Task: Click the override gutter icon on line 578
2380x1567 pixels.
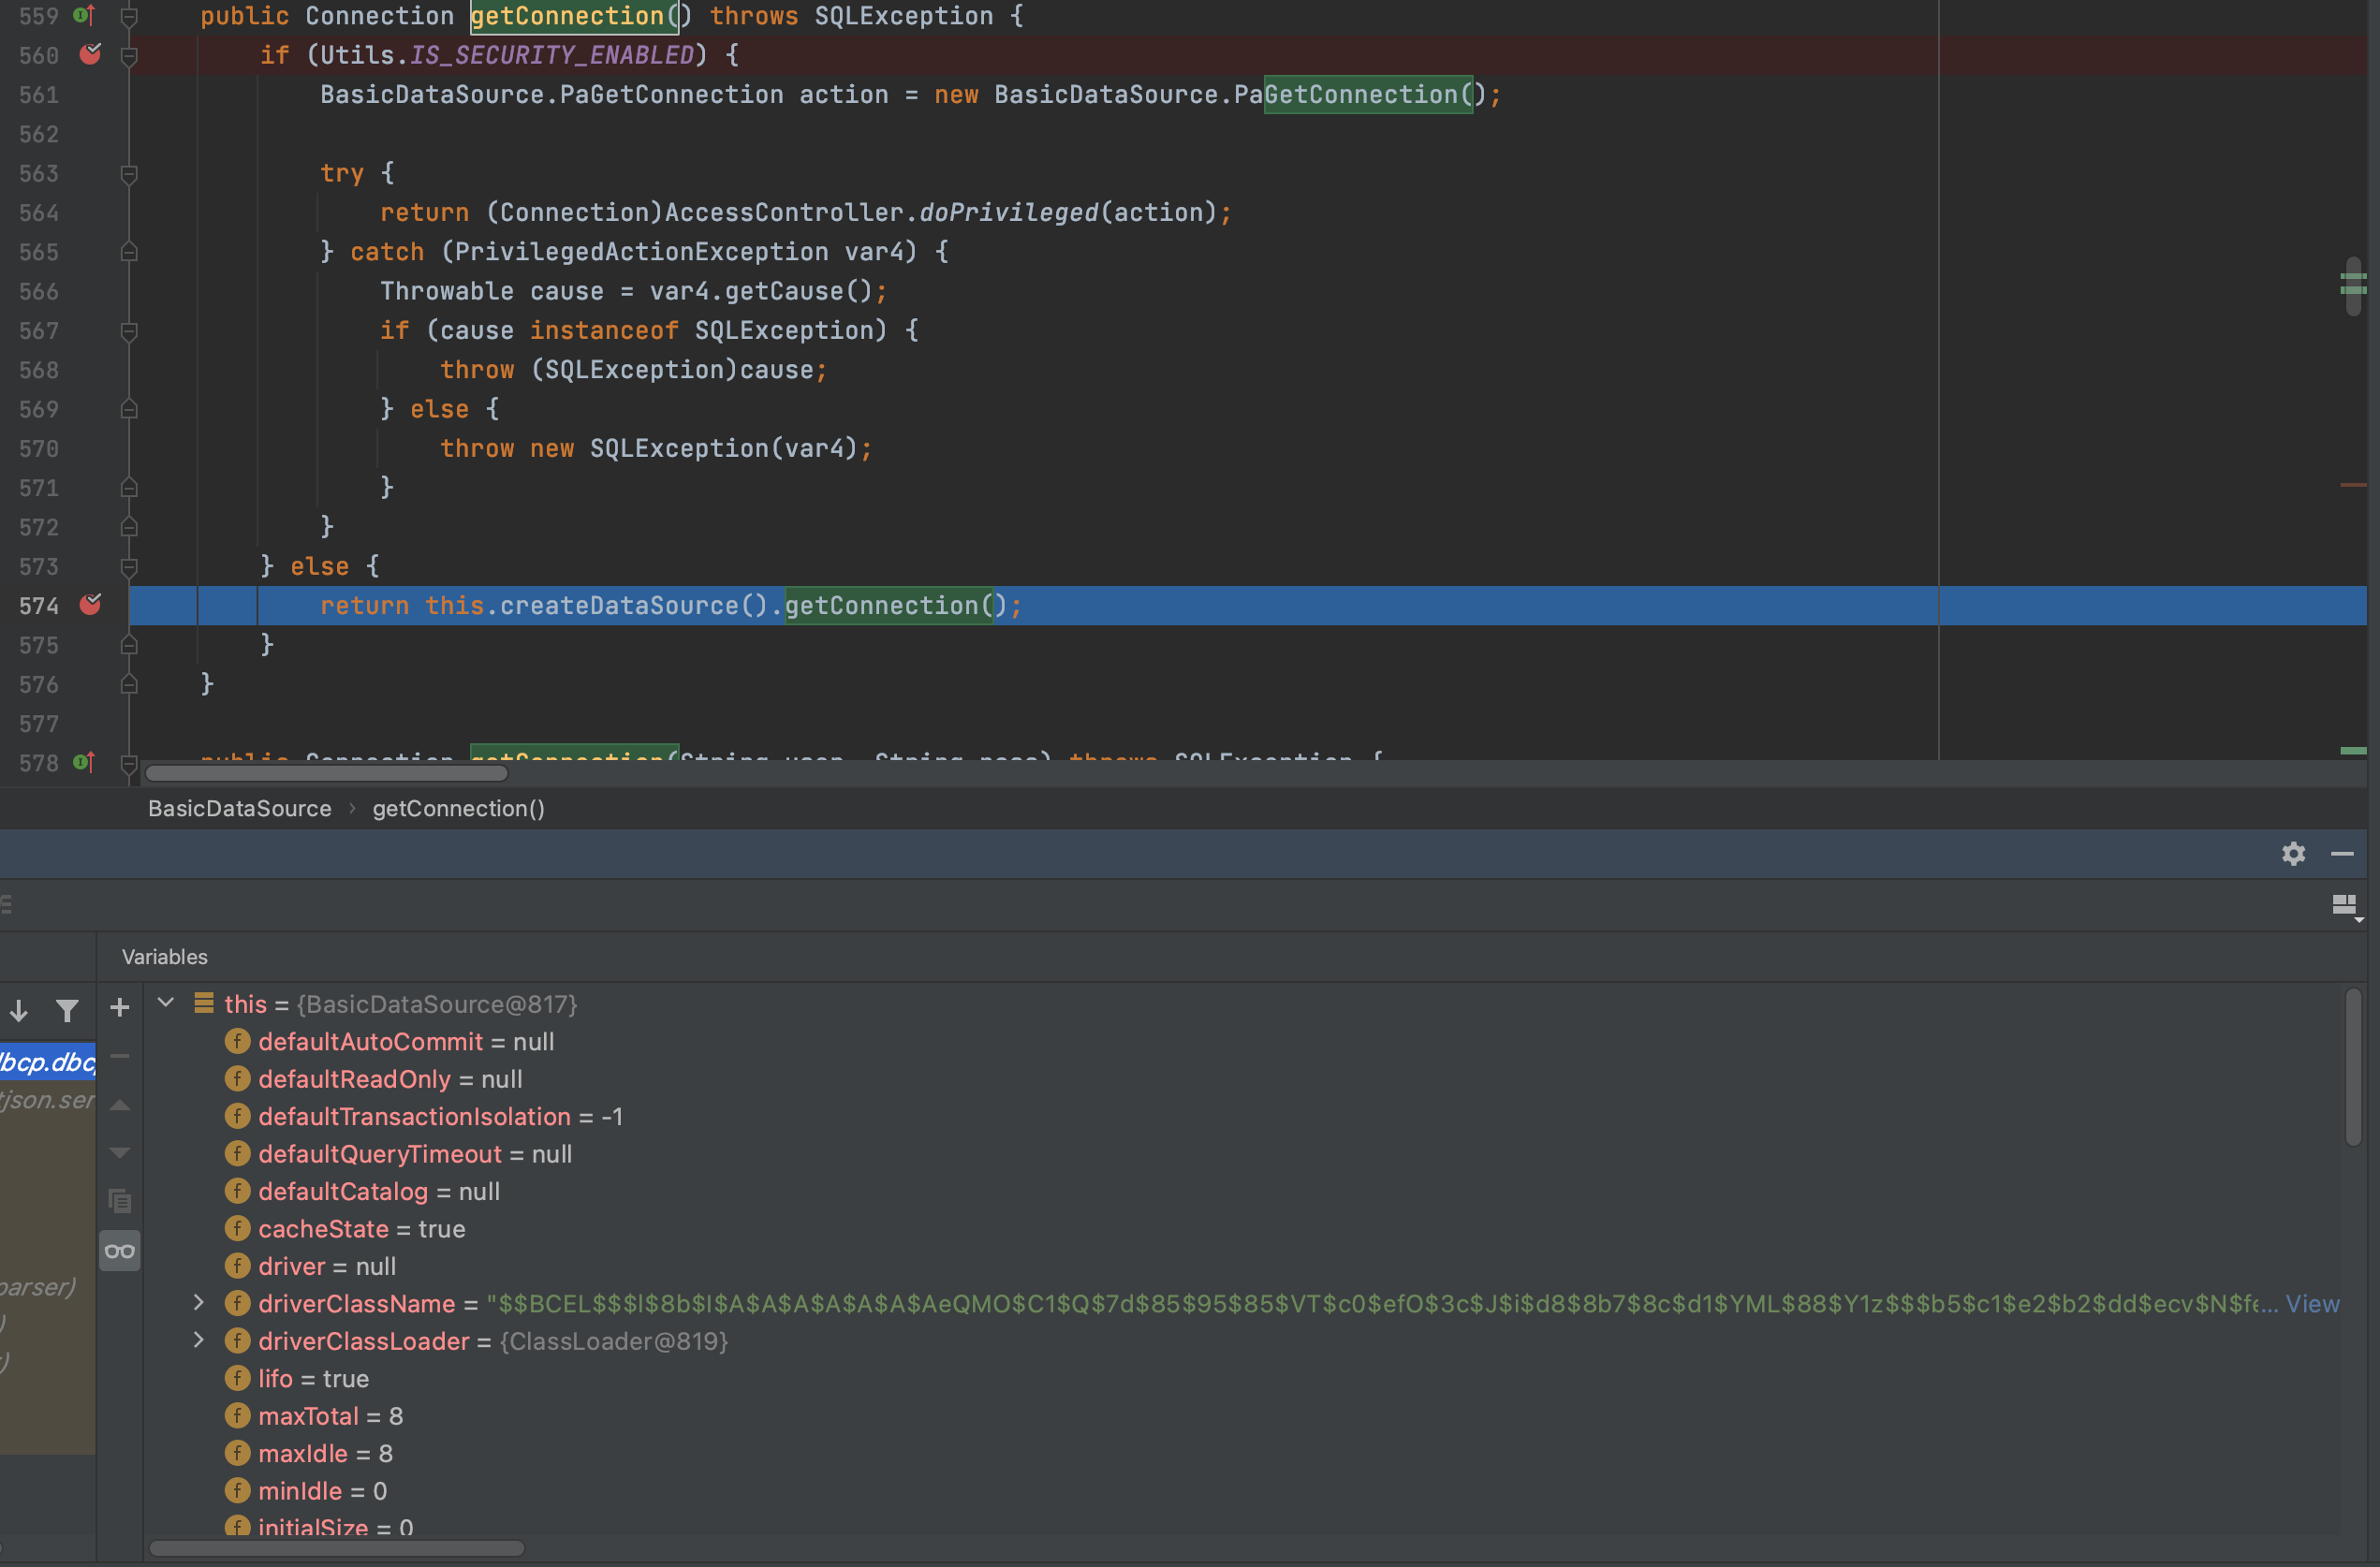Action: click(x=85, y=762)
